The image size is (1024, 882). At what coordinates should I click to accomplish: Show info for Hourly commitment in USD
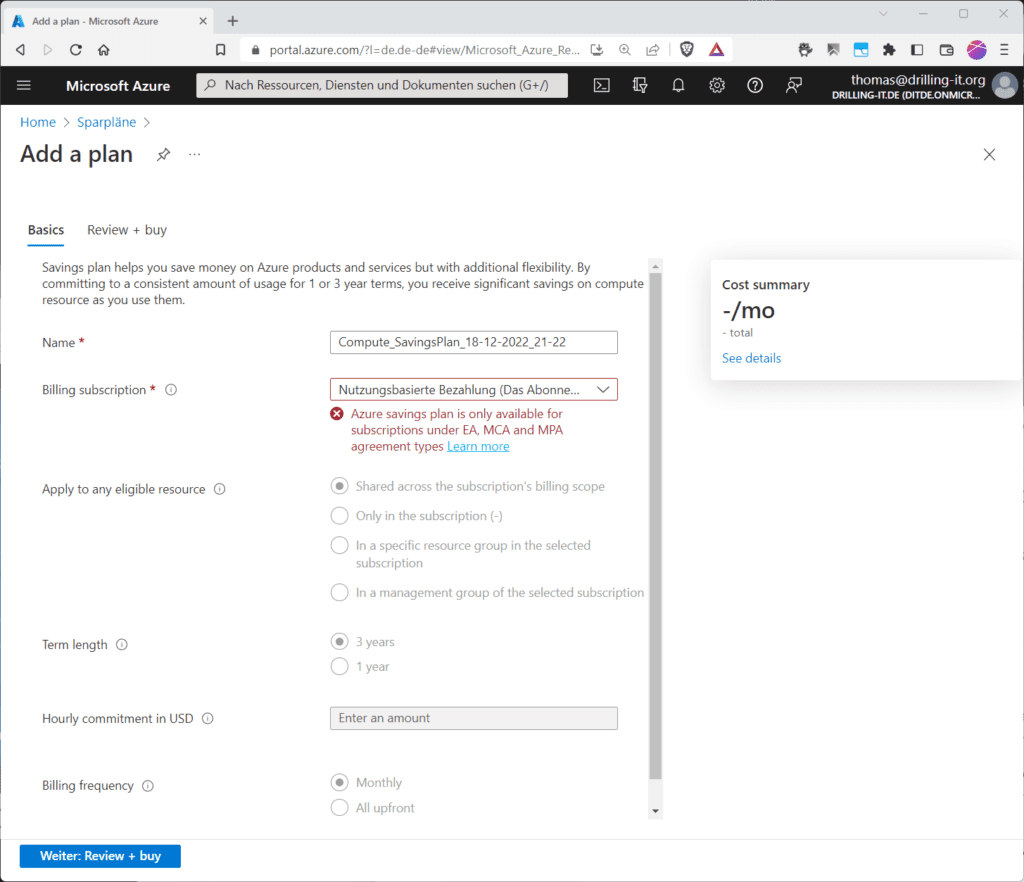click(x=208, y=718)
